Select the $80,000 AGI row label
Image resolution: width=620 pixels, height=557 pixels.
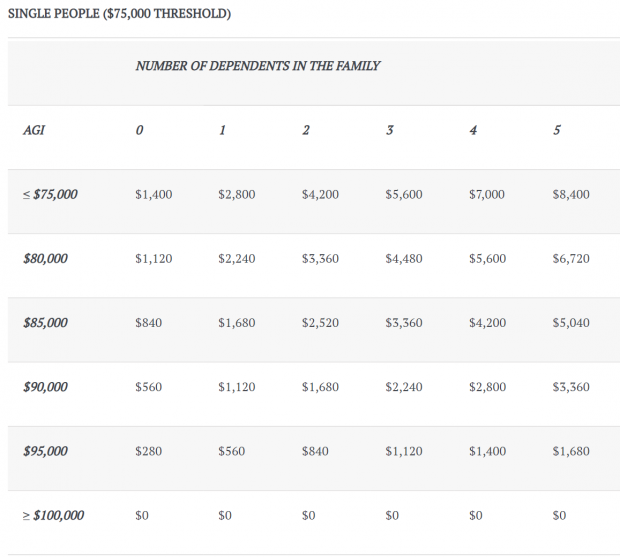[45, 259]
